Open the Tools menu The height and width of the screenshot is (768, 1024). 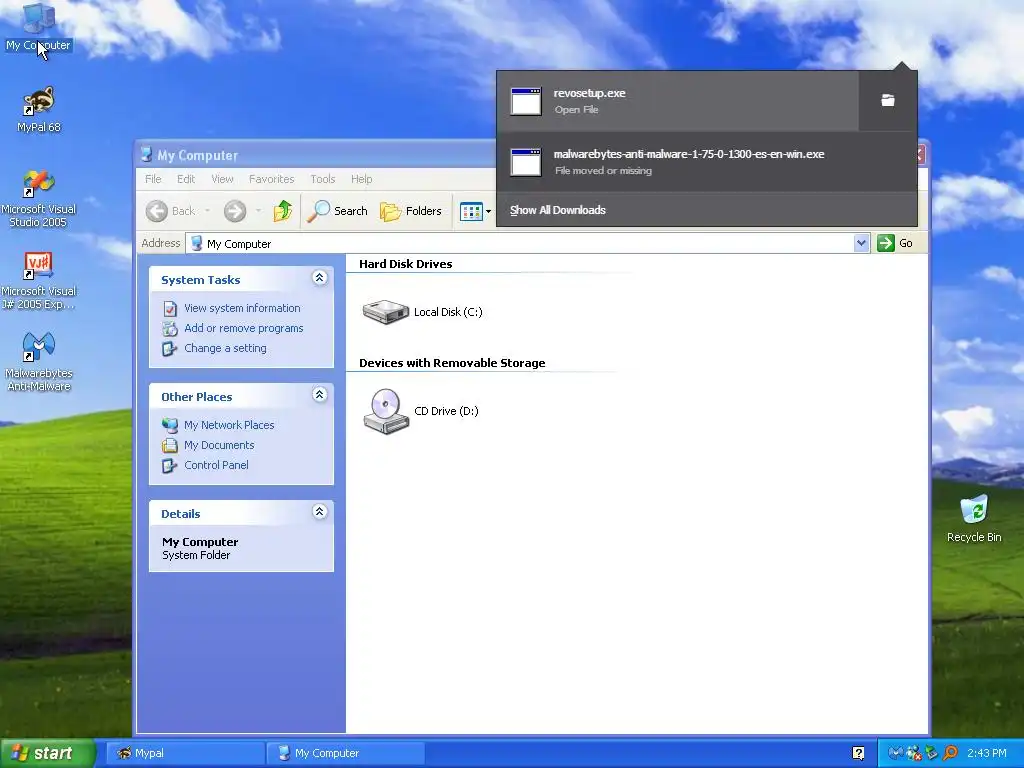tap(323, 179)
